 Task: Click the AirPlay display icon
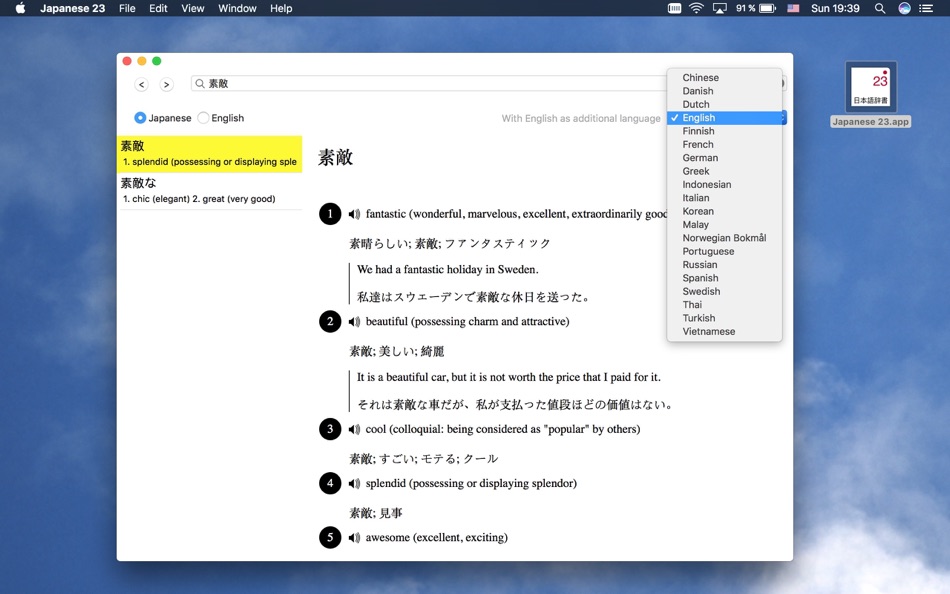(719, 8)
